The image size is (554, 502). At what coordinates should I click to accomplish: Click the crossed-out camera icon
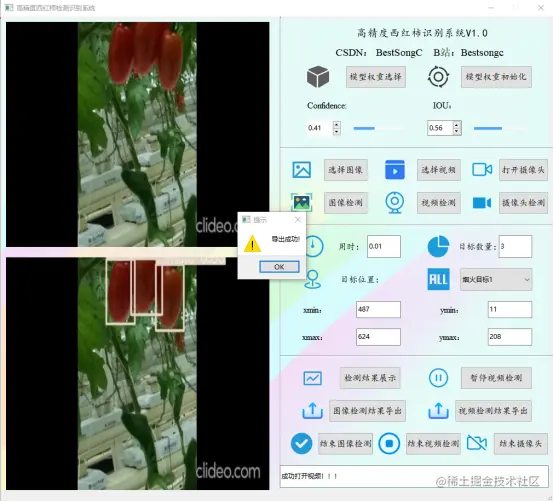tap(477, 443)
